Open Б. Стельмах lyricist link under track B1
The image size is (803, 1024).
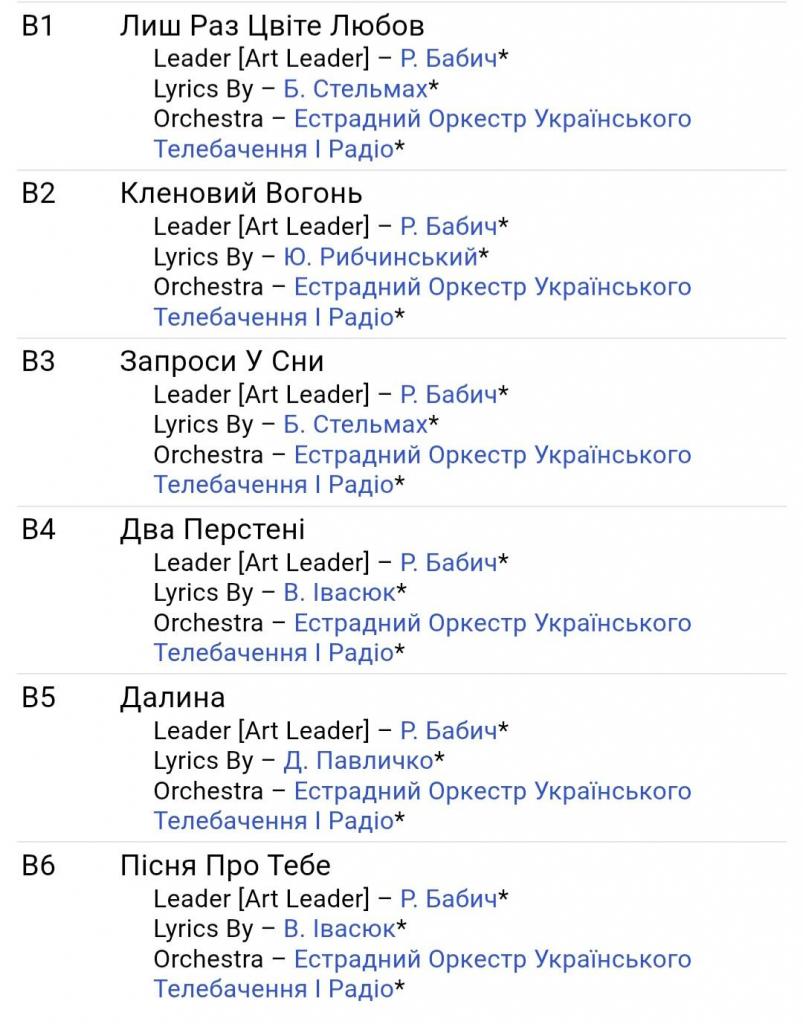(x=355, y=89)
